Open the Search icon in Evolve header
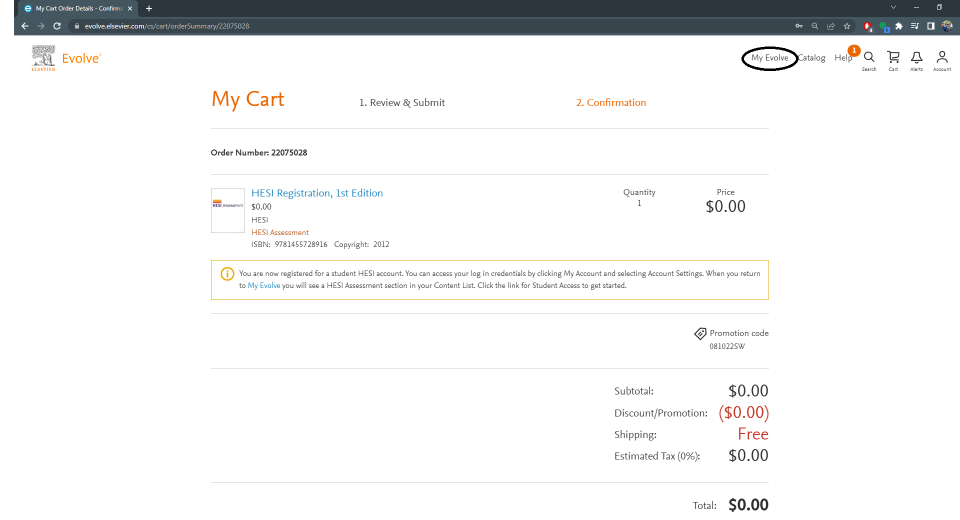 869,58
